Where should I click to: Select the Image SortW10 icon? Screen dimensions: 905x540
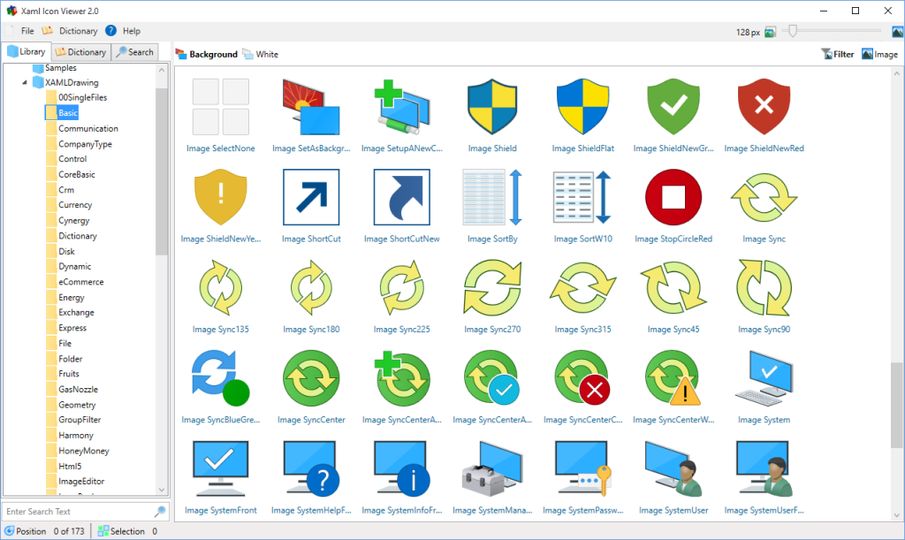tap(583, 197)
